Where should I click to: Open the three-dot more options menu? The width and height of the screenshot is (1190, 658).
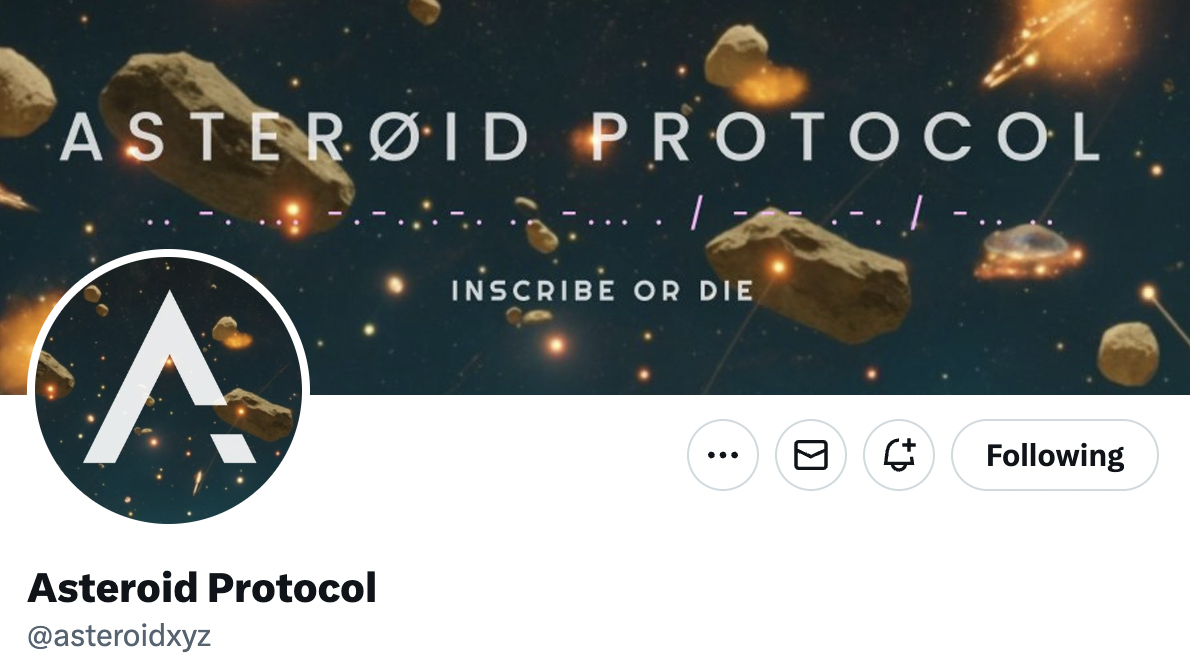pyautogui.click(x=722, y=455)
